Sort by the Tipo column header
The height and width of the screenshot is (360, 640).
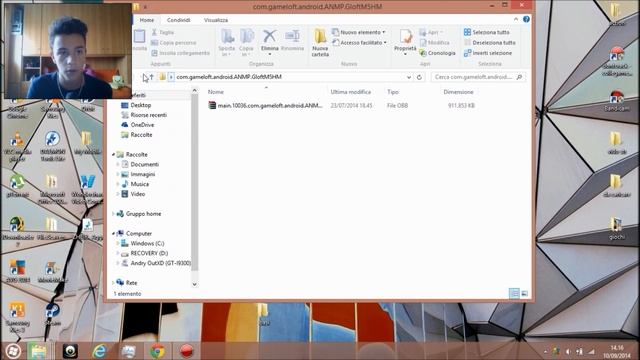click(393, 92)
